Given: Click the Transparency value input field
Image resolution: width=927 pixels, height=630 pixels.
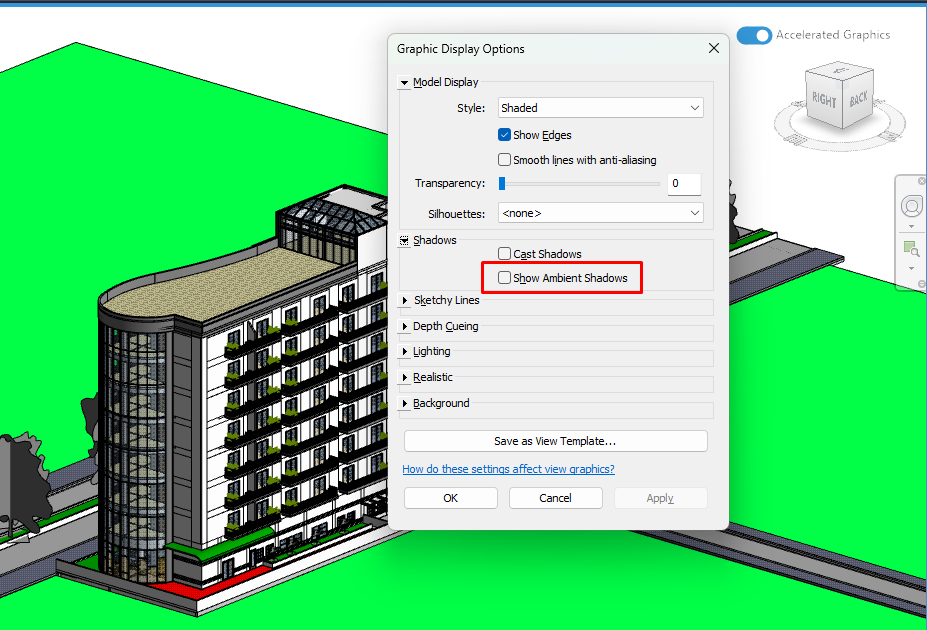Looking at the screenshot, I should [684, 184].
